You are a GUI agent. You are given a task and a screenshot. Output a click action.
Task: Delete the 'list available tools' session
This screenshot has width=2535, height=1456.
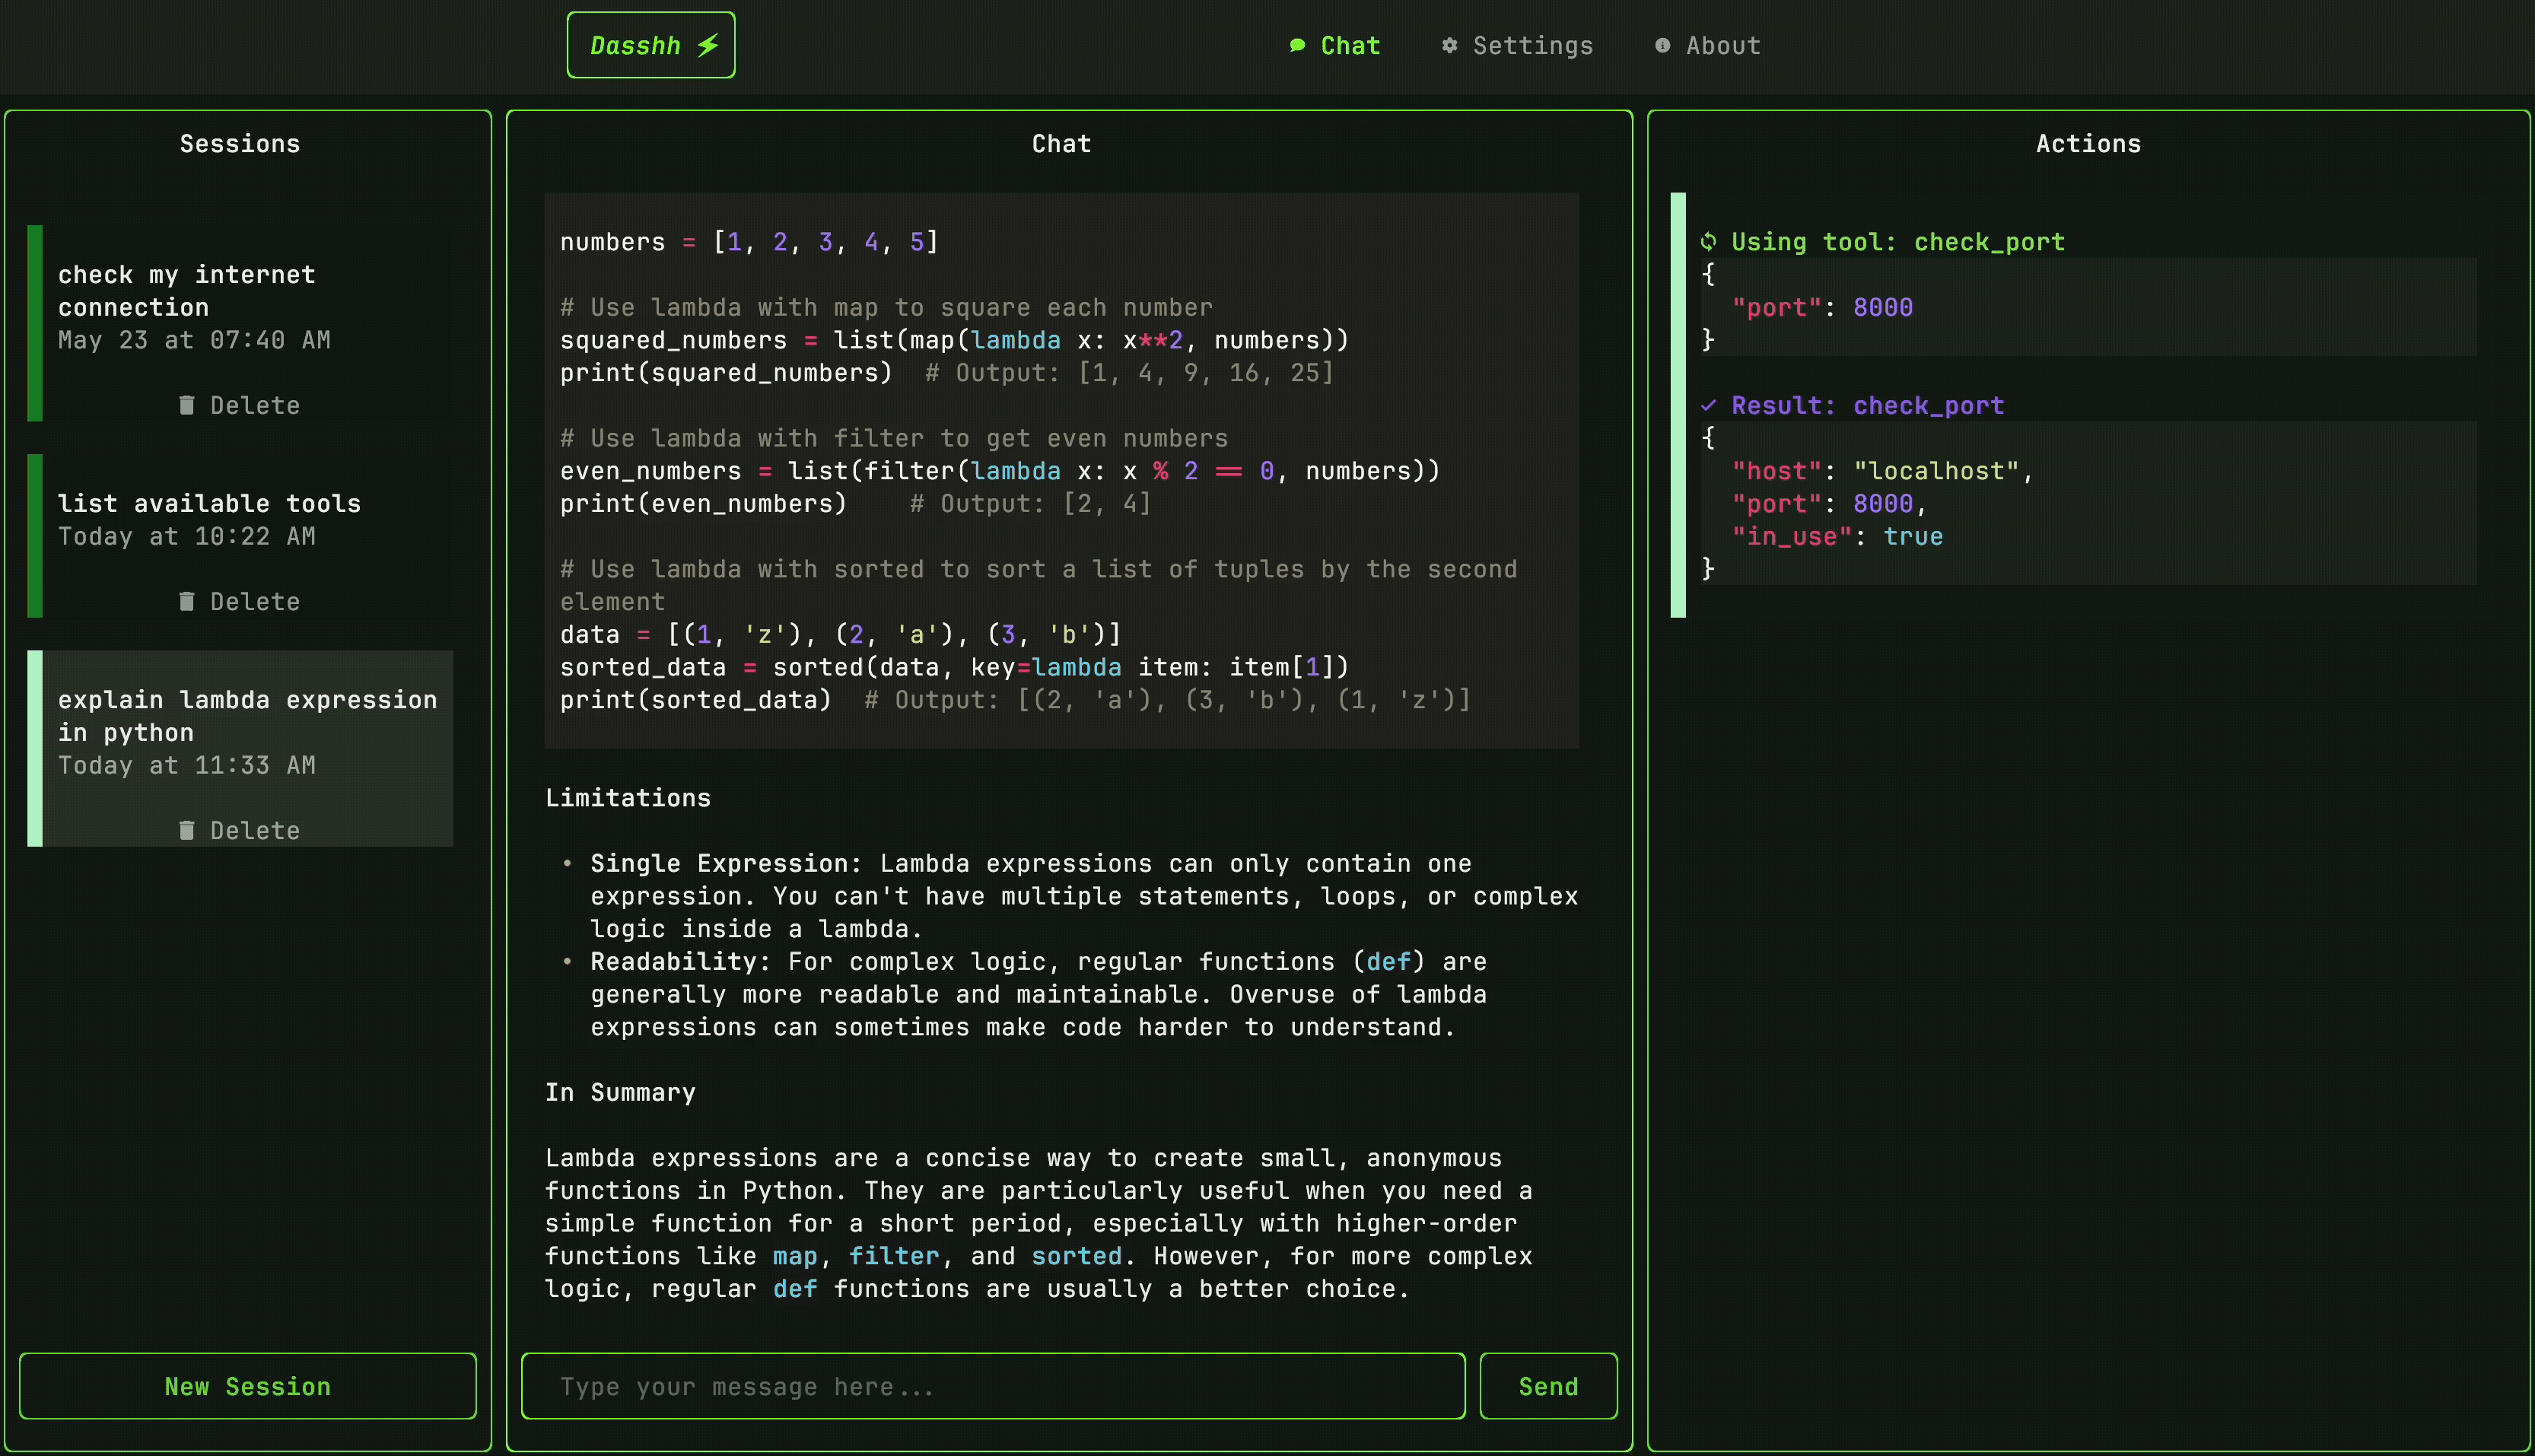[240, 601]
